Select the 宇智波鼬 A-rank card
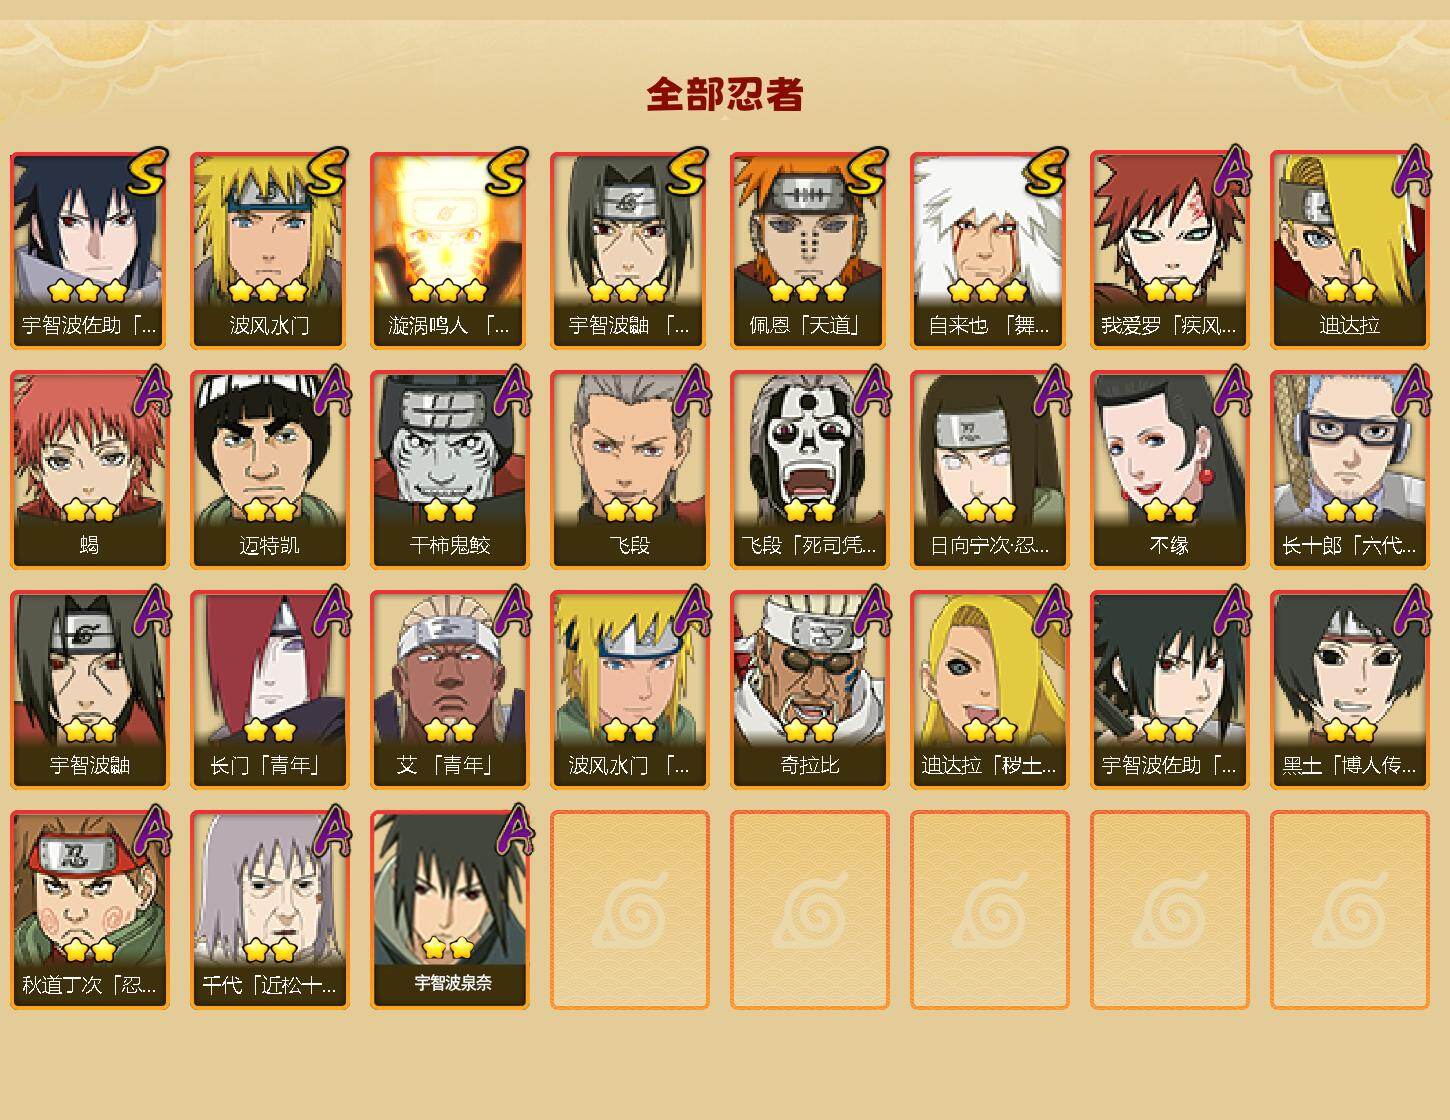 [x=89, y=690]
